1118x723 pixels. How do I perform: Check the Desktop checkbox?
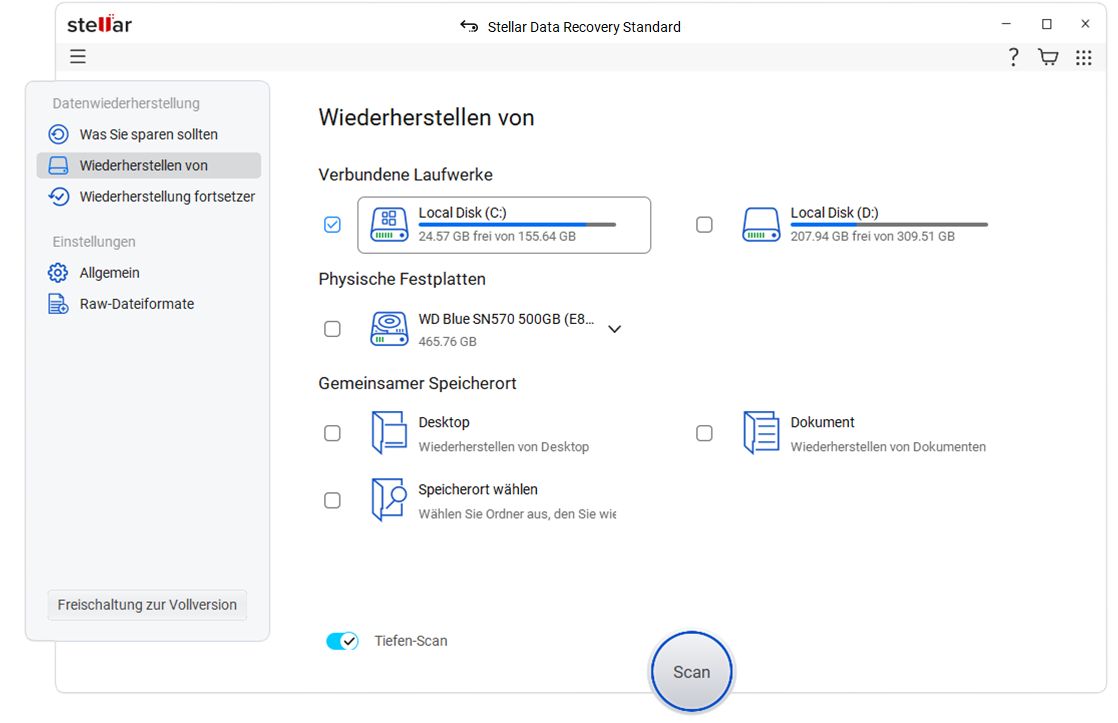pos(332,432)
